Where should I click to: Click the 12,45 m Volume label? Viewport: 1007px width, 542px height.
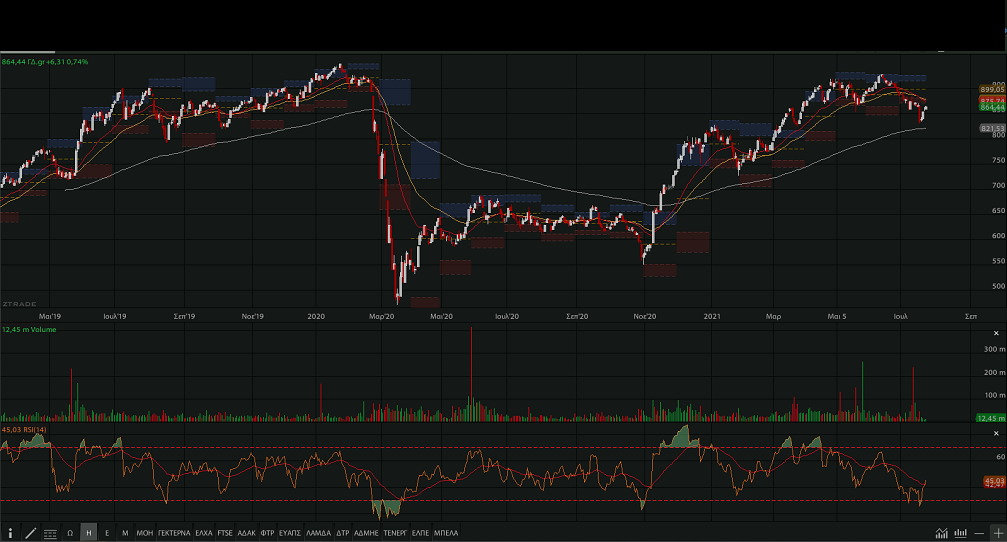[x=29, y=329]
